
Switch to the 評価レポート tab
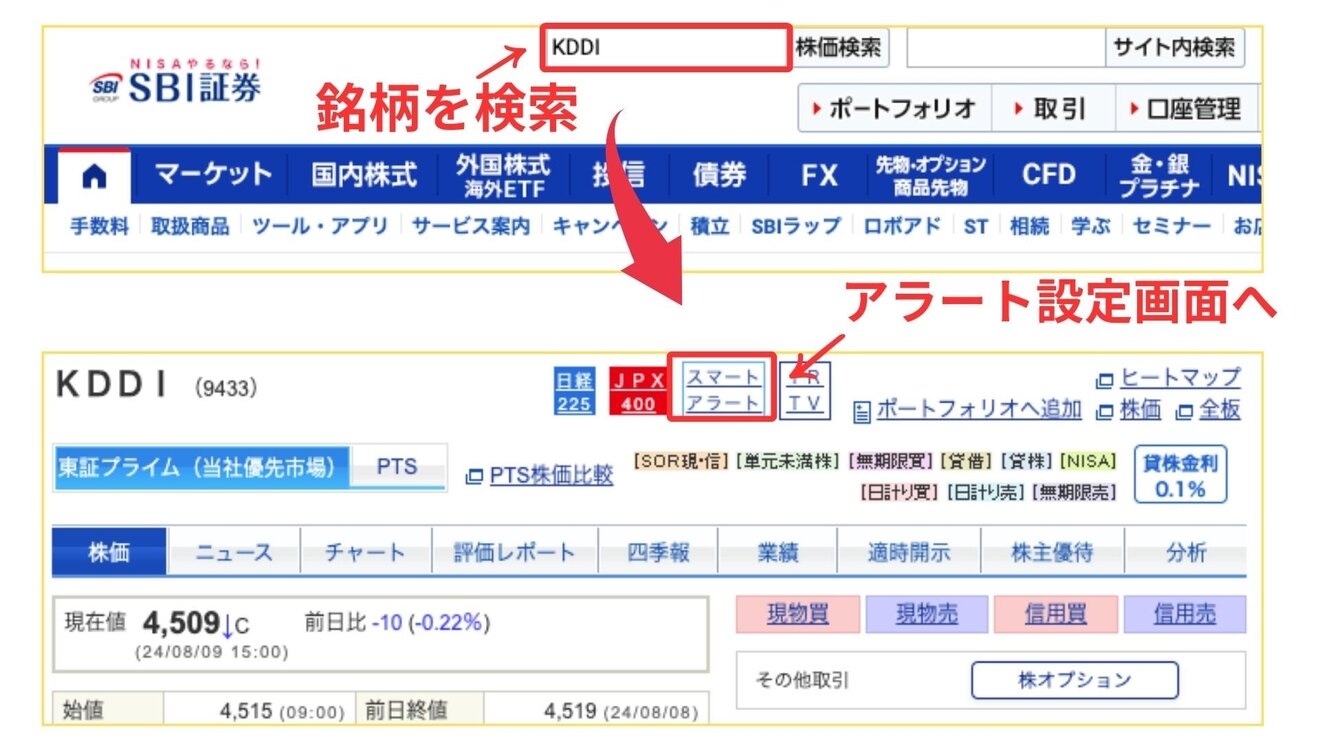tap(515, 552)
